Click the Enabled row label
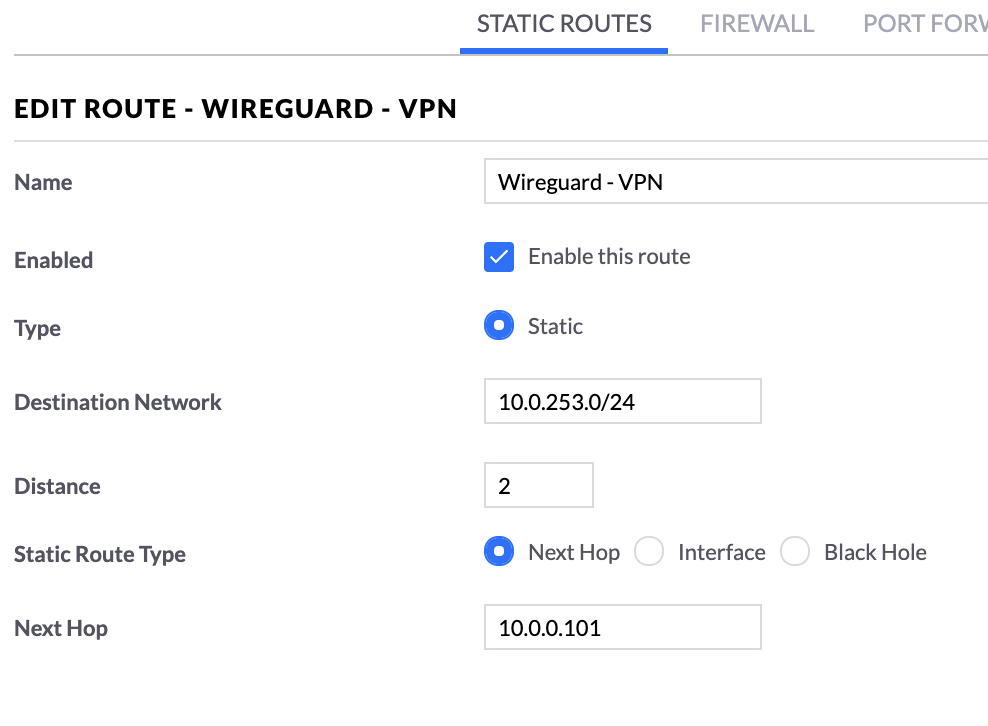Screen dimensions: 988x726 coord(54,260)
